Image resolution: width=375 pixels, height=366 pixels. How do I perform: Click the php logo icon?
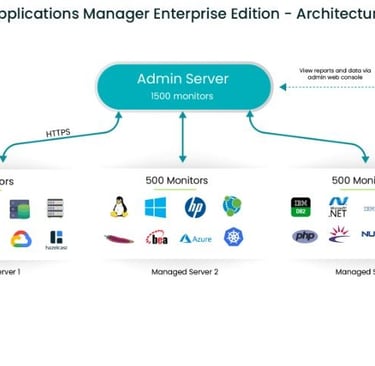(305, 236)
